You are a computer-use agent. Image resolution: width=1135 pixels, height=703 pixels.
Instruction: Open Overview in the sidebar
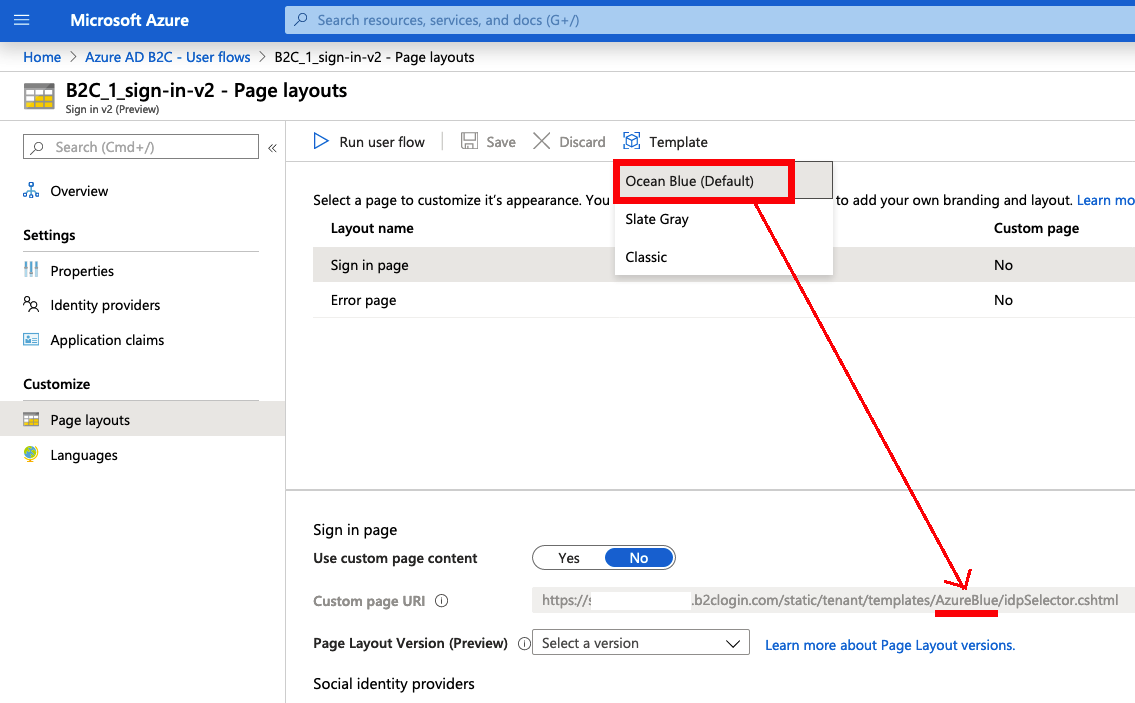pos(79,191)
